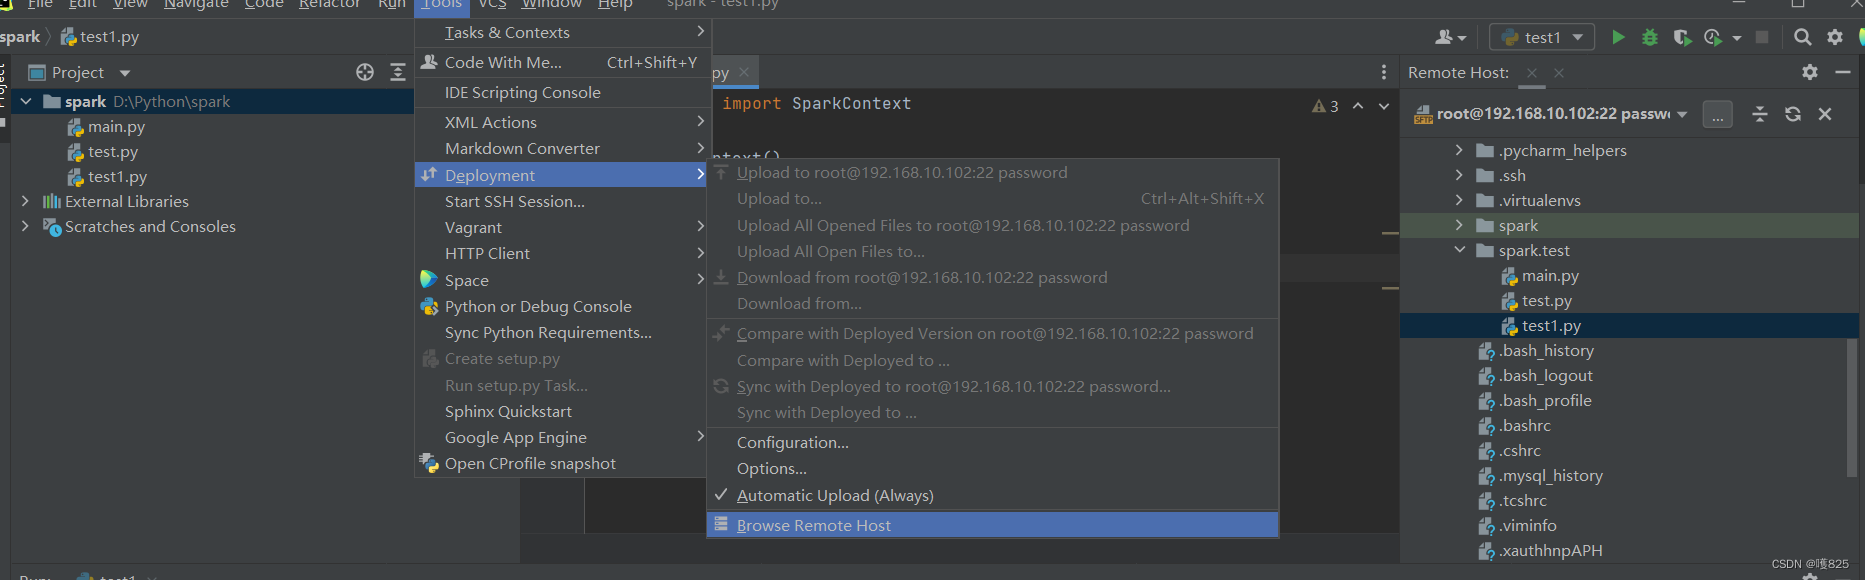Go to next highlighted error arrow
1865x580 pixels.
coord(1384,106)
